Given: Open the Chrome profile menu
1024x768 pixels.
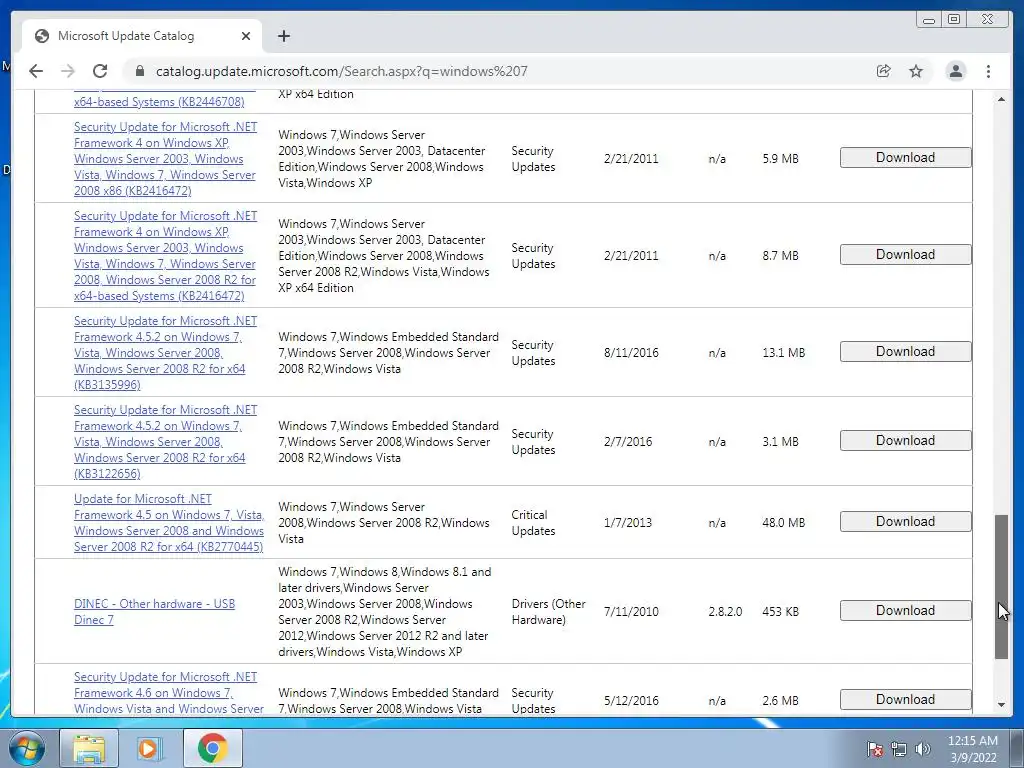Looking at the screenshot, I should coord(955,71).
